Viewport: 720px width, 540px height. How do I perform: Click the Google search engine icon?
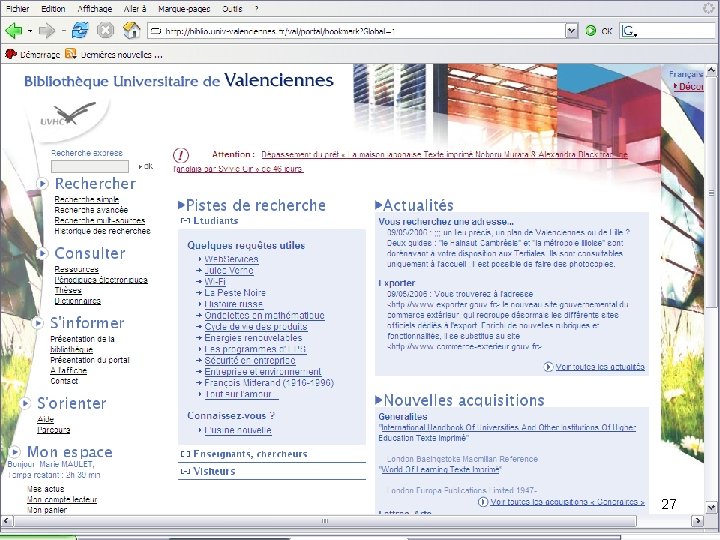[629, 31]
